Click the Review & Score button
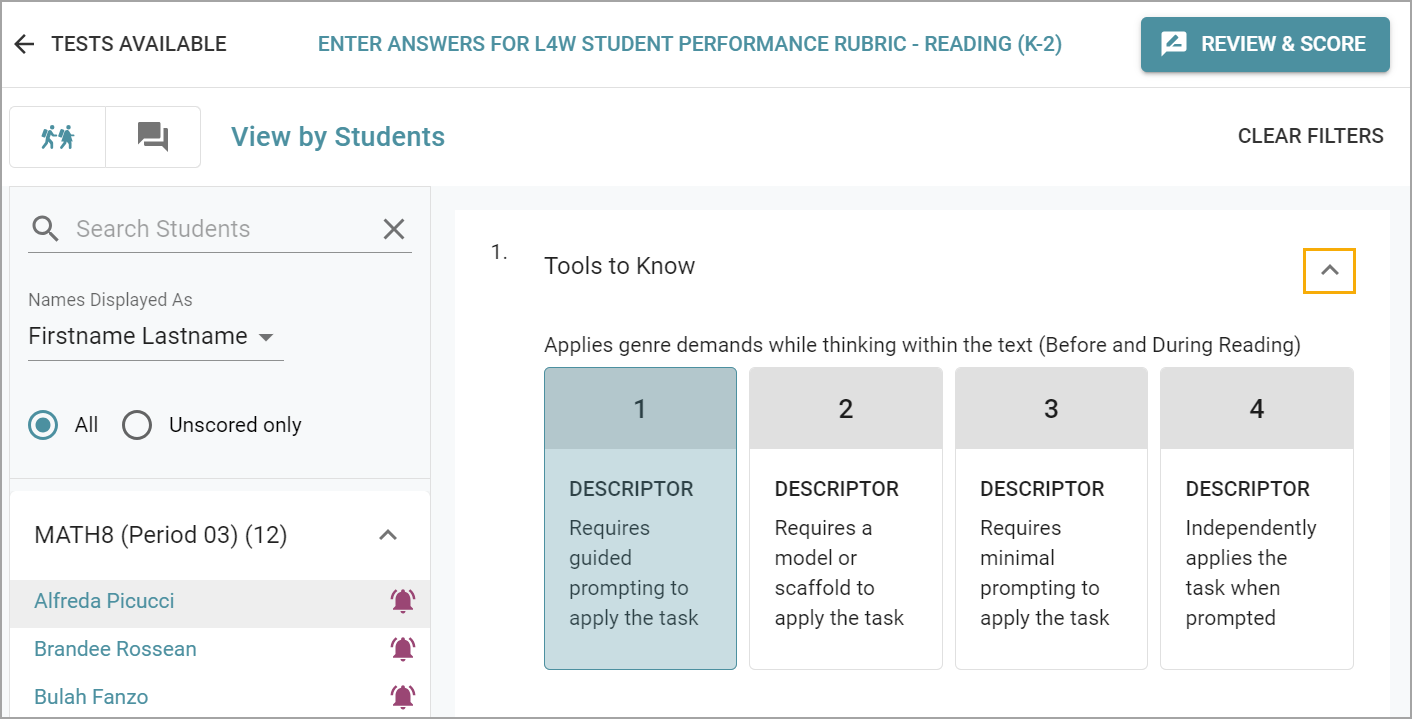Screen dimensions: 1412x719 [1265, 44]
